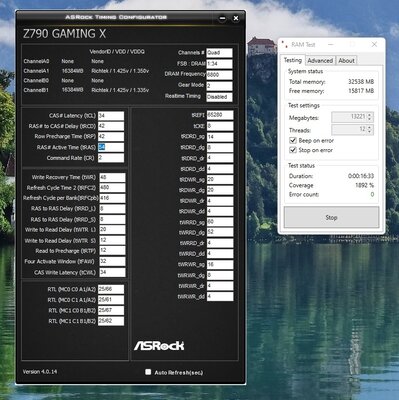Click the tWRRD_sg value field

click(x=220, y=222)
